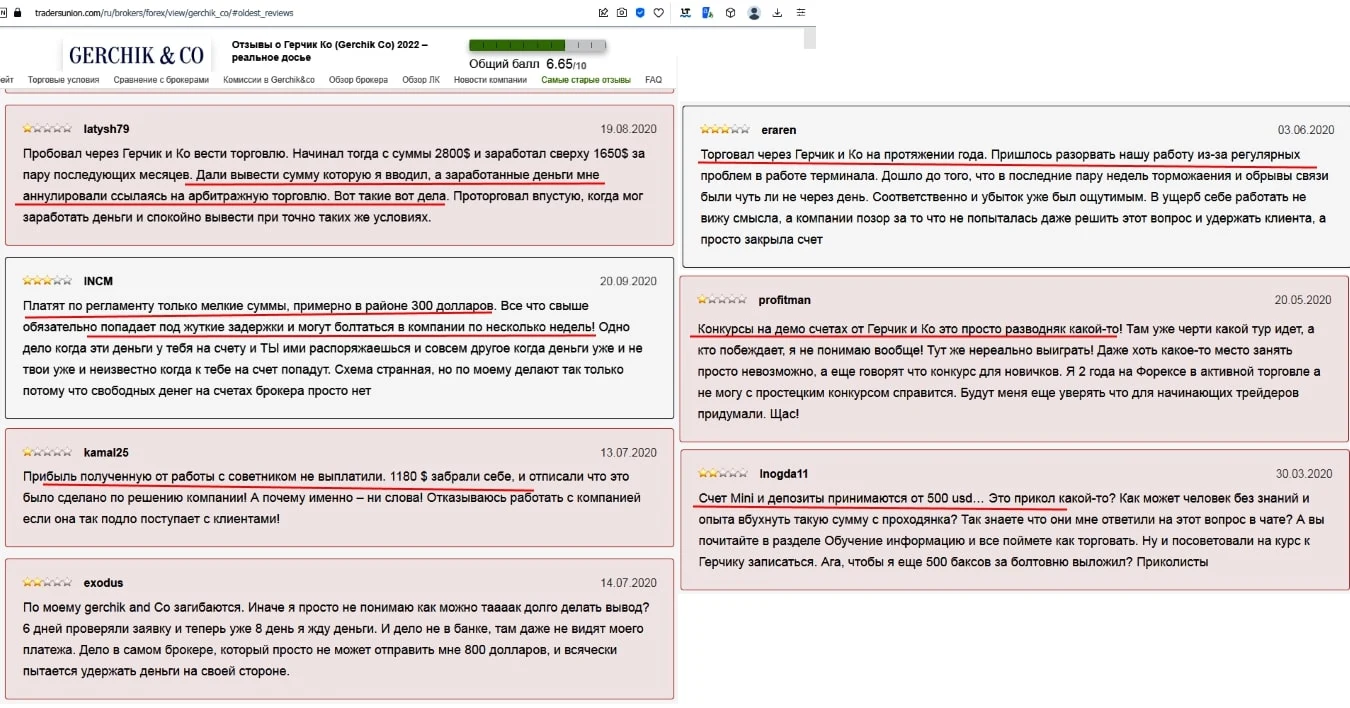Image resolution: width=1350 pixels, height=708 pixels.
Task: Click the date 14.07.2020
Action: pyautogui.click(x=629, y=583)
